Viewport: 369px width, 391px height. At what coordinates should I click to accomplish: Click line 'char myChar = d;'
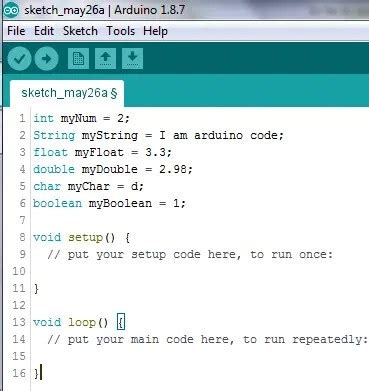(x=88, y=186)
